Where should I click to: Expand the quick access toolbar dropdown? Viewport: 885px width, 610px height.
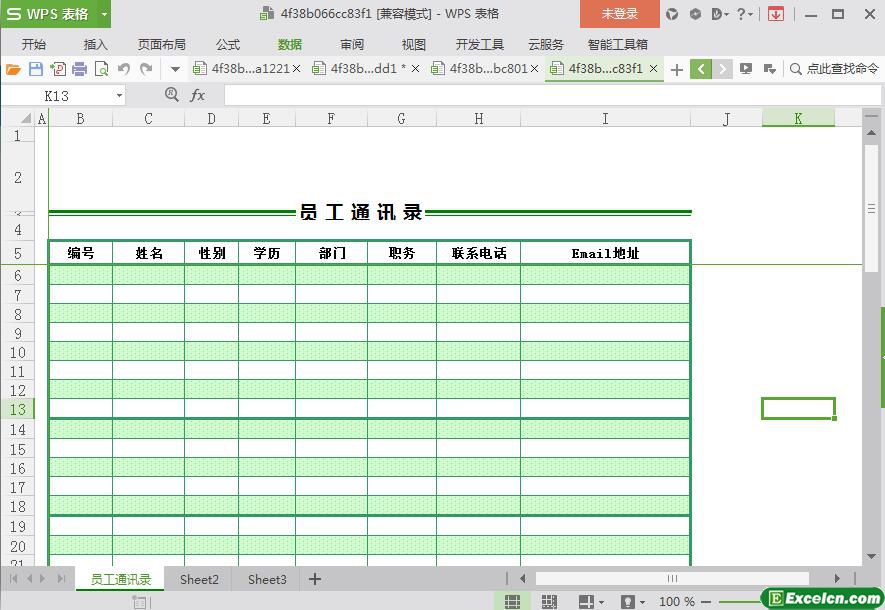click(x=175, y=69)
